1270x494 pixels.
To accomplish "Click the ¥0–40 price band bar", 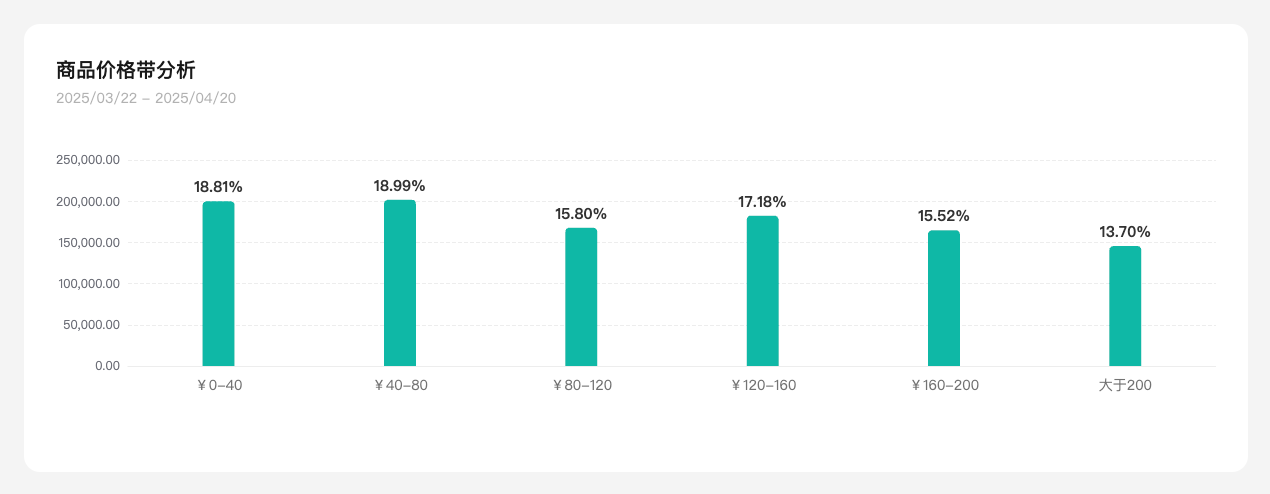I will click(218, 284).
